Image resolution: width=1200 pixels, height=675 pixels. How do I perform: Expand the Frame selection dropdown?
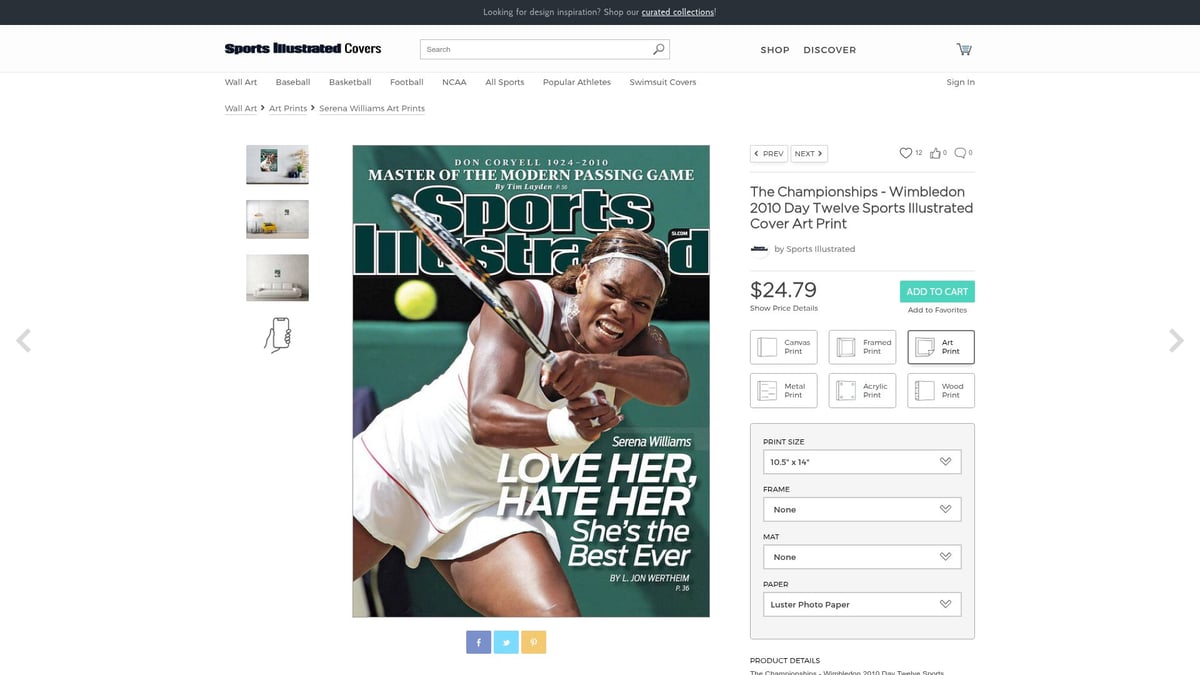point(862,509)
